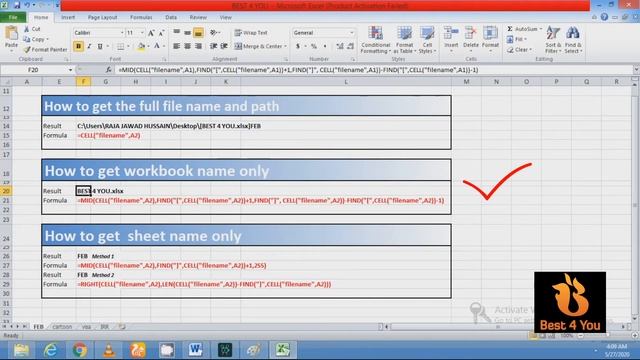Open Cell Styles gallery
Viewport: 640px width, 360px height.
tap(427, 40)
